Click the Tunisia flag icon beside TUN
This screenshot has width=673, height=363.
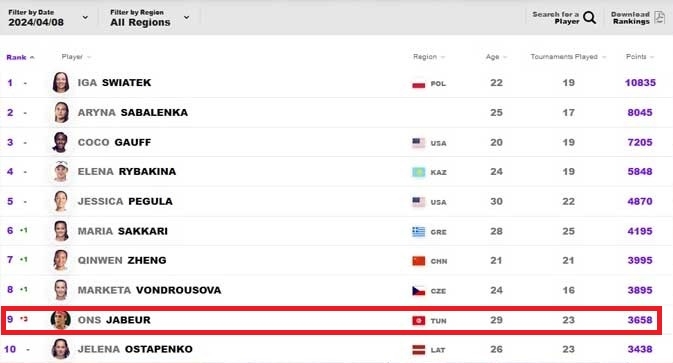pos(418,321)
